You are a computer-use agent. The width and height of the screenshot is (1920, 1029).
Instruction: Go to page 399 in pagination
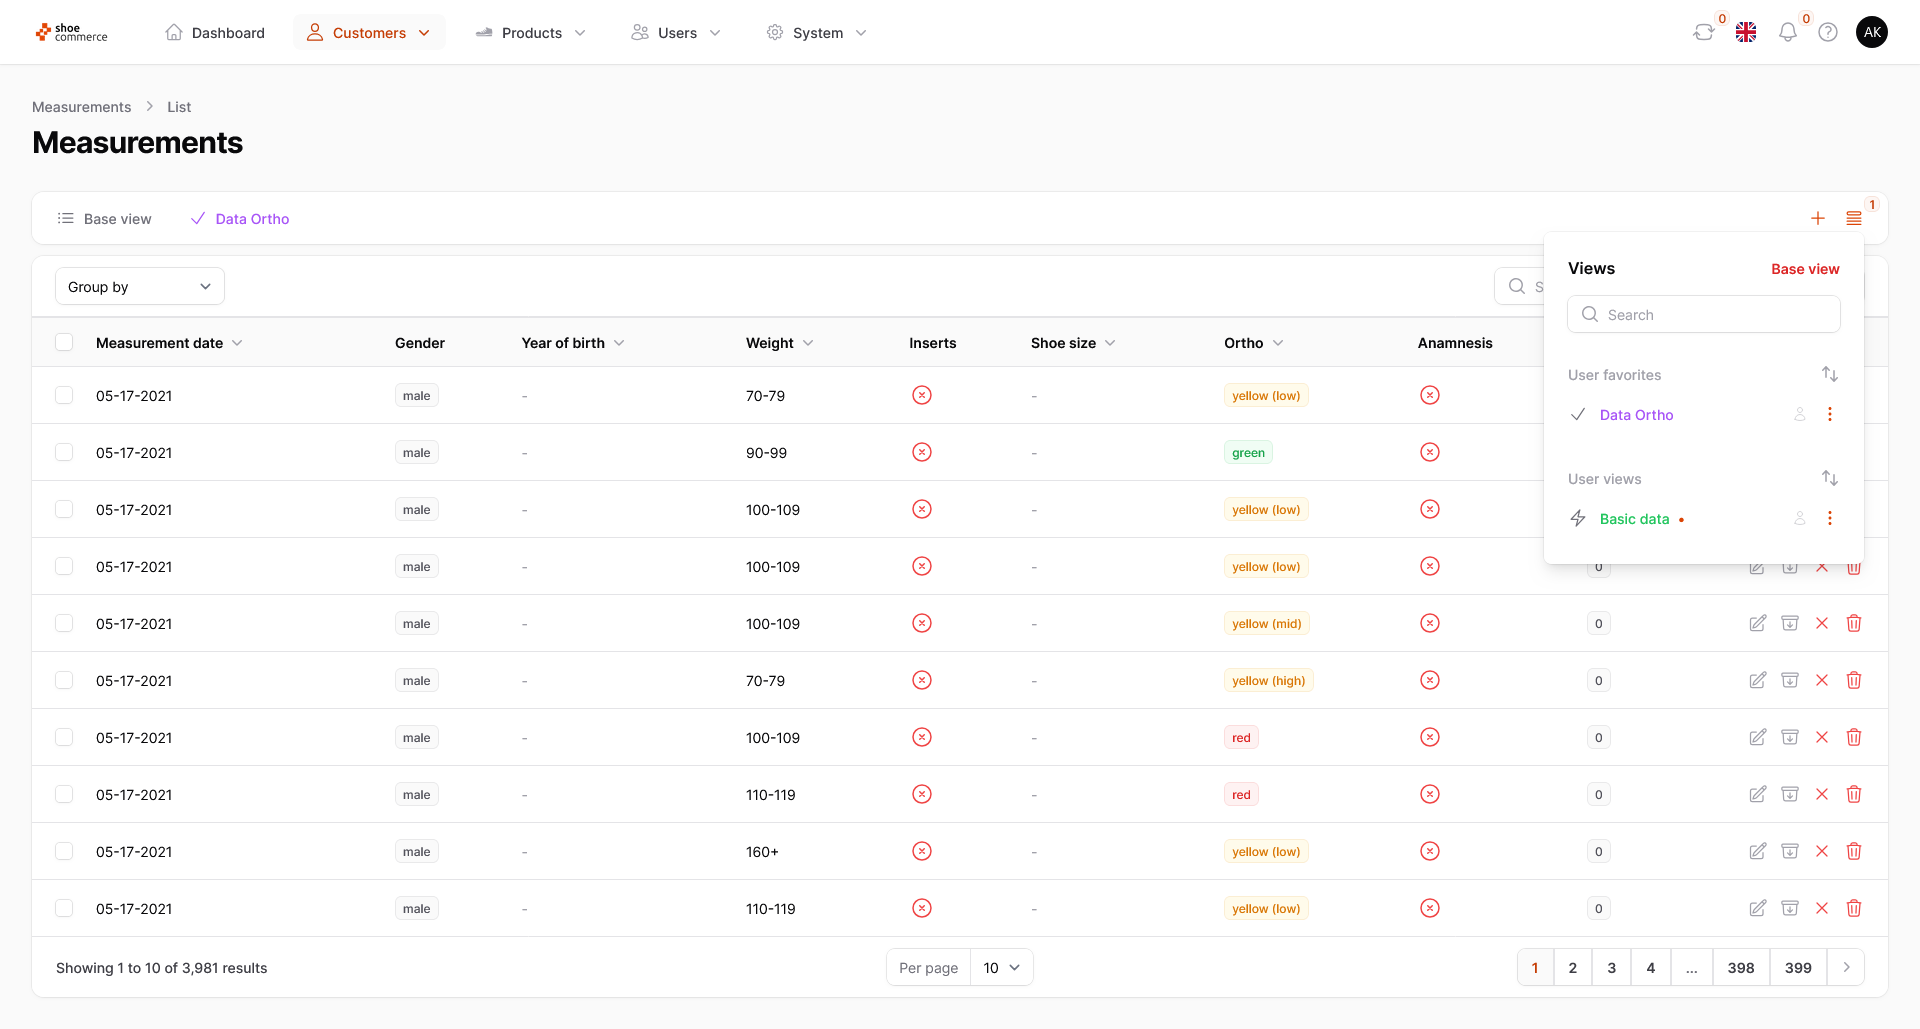click(x=1797, y=968)
